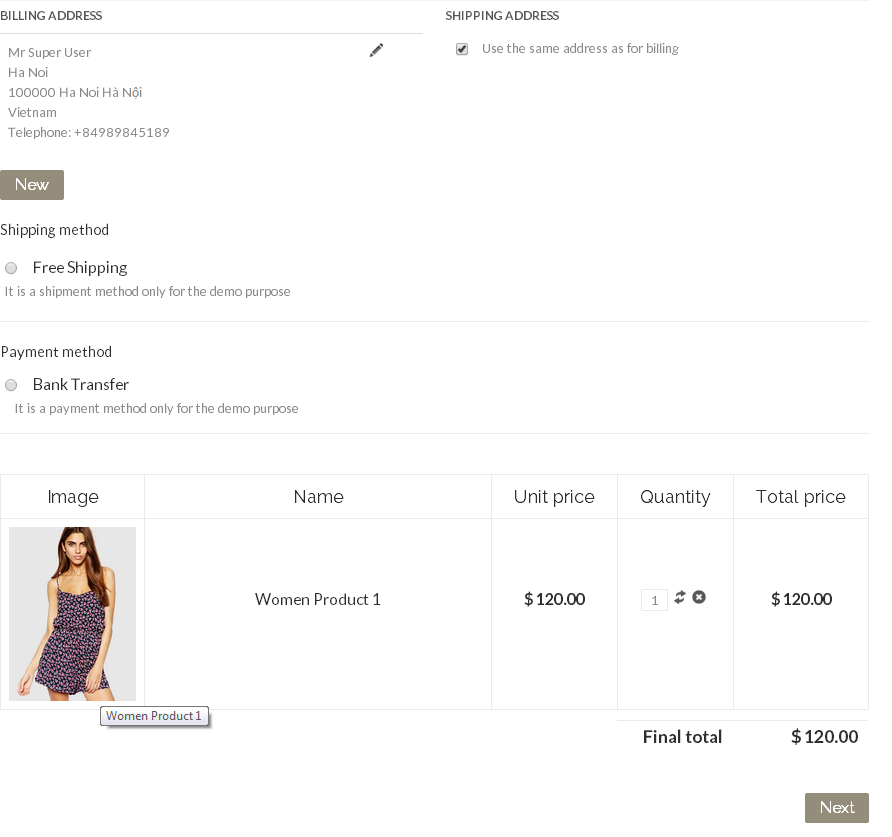Click the Women Product 1 tooltip
Image resolution: width=892 pixels, height=837 pixels.
tap(154, 716)
